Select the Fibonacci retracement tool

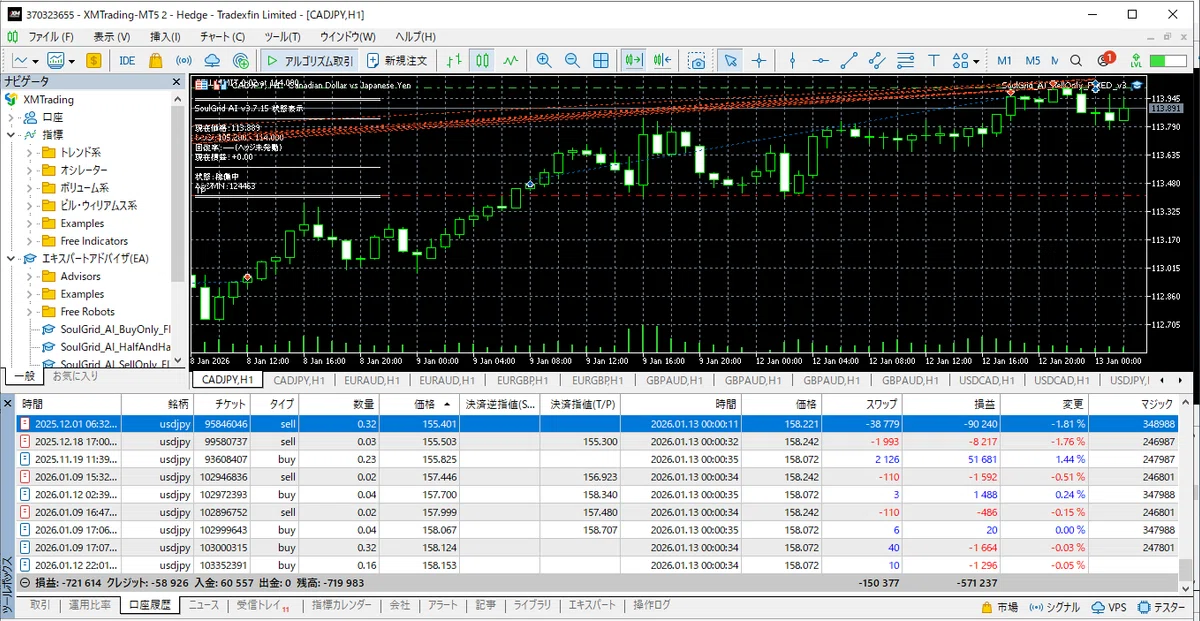(905, 60)
